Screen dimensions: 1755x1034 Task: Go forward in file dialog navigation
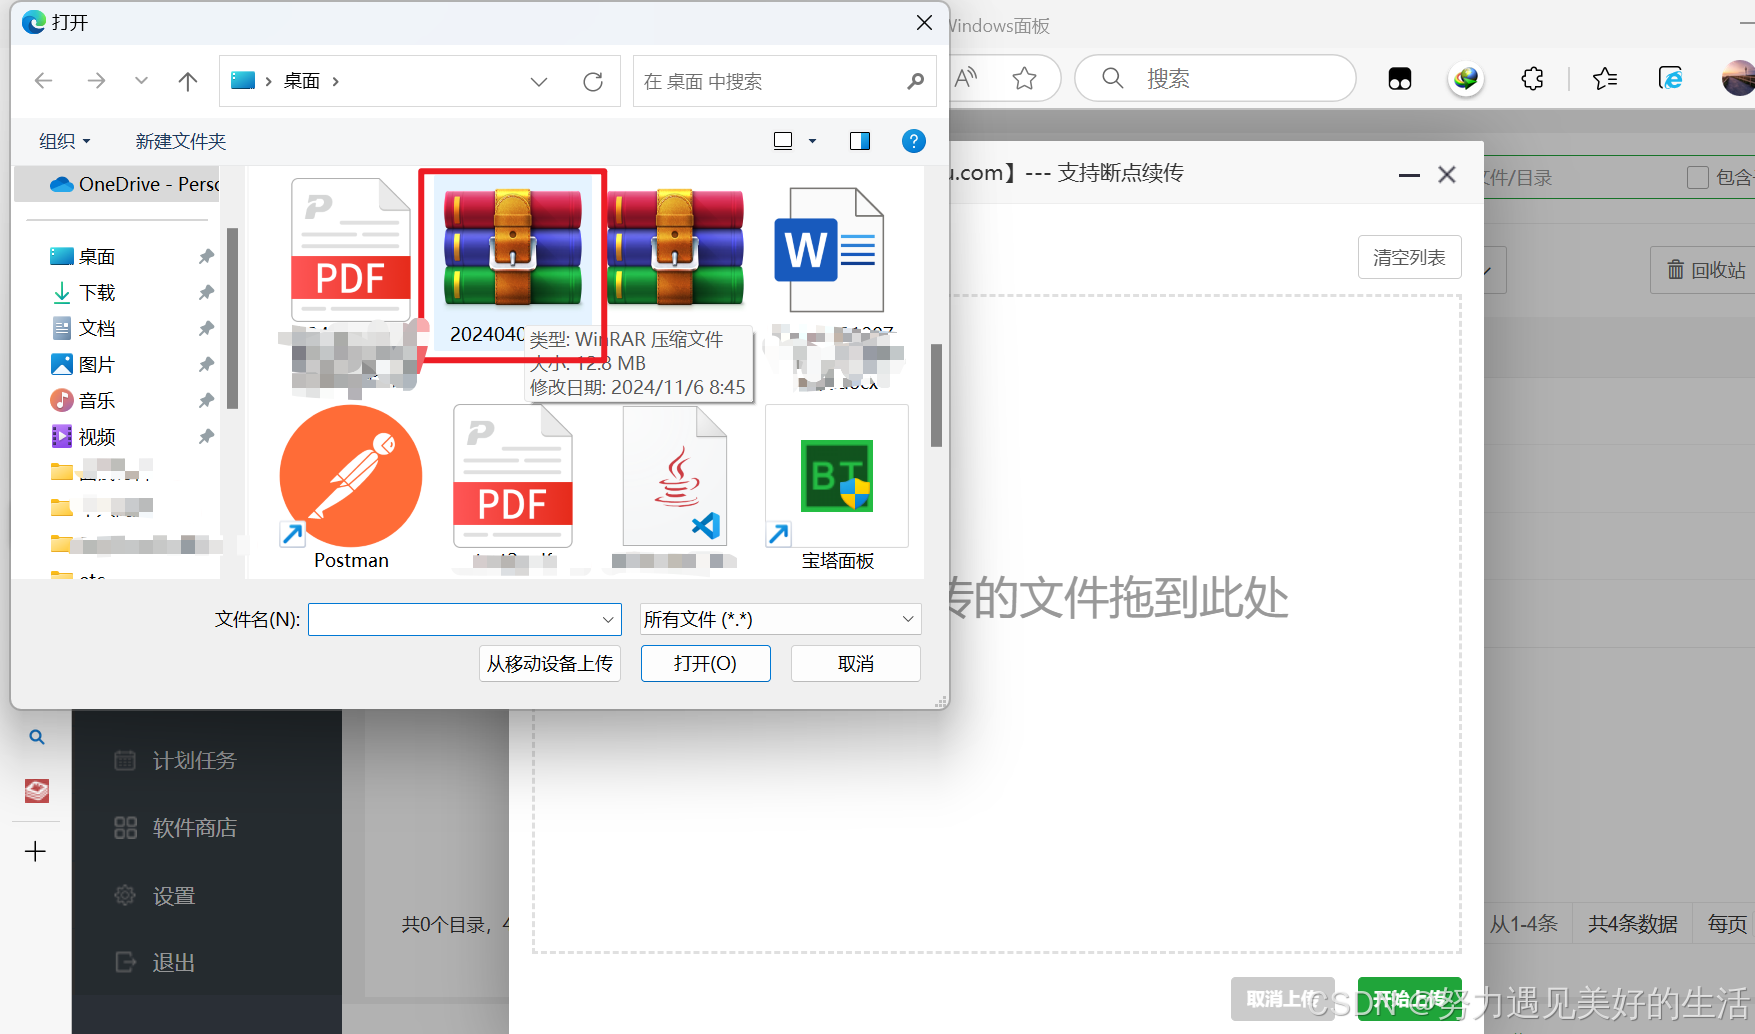(x=96, y=81)
